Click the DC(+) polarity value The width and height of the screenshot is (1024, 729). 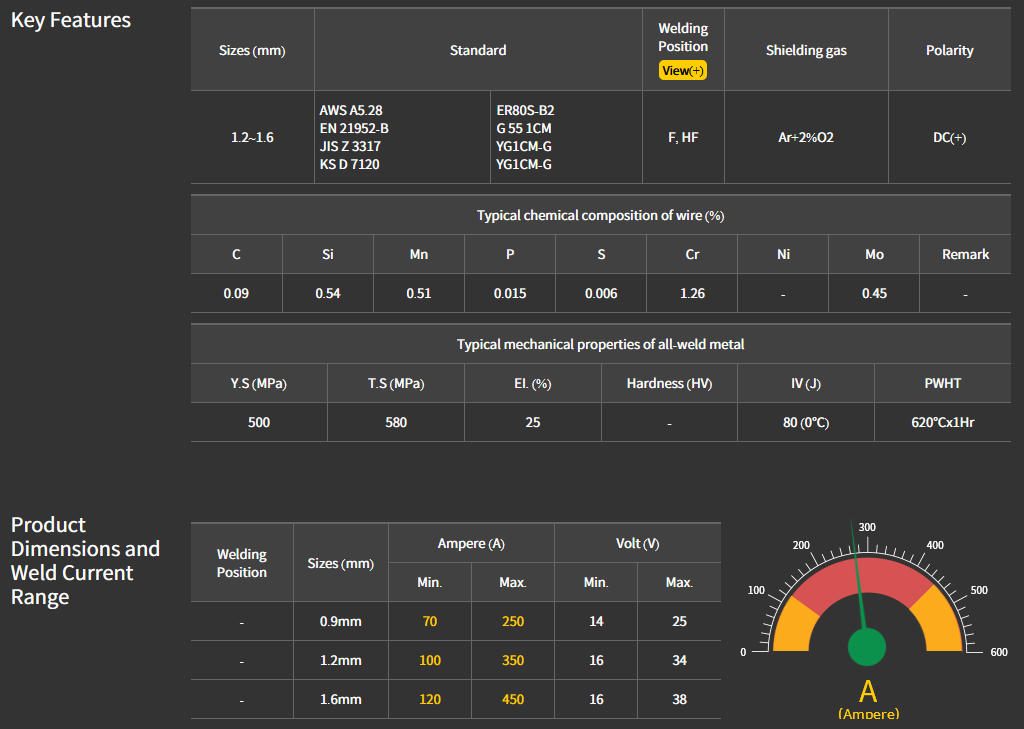pyautogui.click(x=949, y=137)
